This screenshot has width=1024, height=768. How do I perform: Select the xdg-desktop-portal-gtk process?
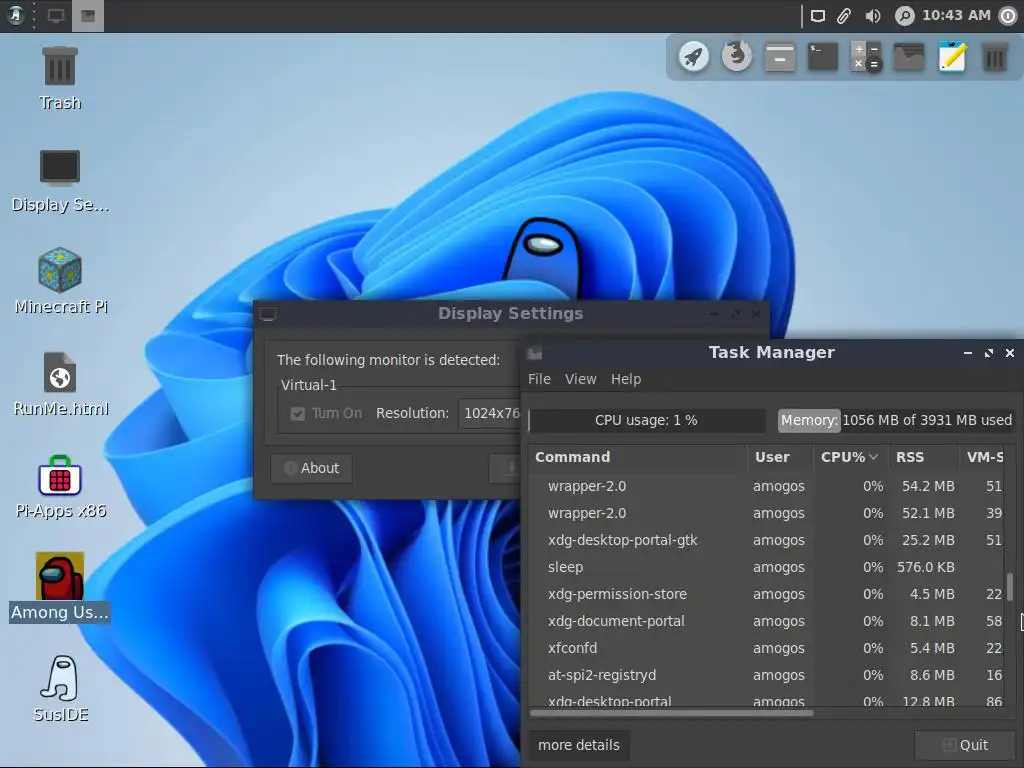pyautogui.click(x=767, y=540)
